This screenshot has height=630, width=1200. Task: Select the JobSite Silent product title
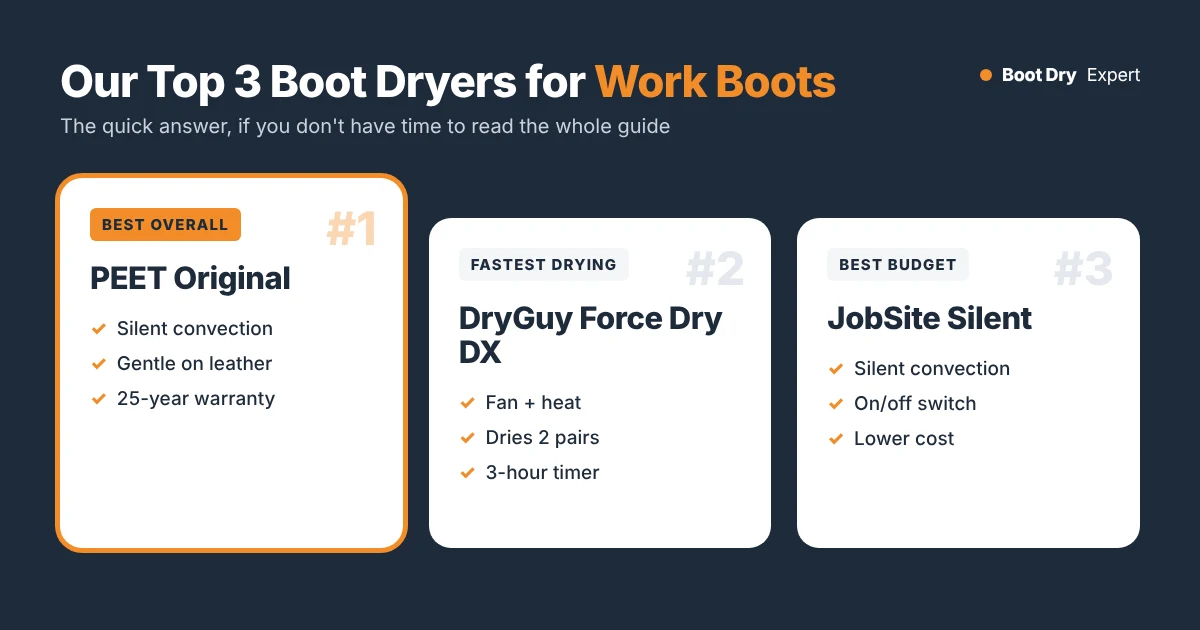tap(929, 318)
